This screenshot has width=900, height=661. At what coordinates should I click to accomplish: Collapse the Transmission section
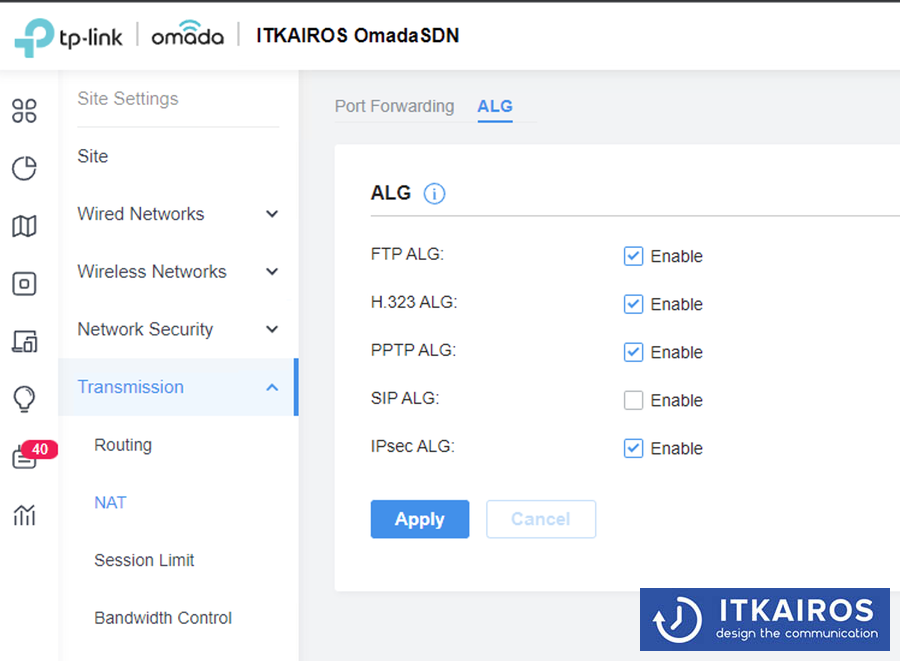click(x=178, y=387)
